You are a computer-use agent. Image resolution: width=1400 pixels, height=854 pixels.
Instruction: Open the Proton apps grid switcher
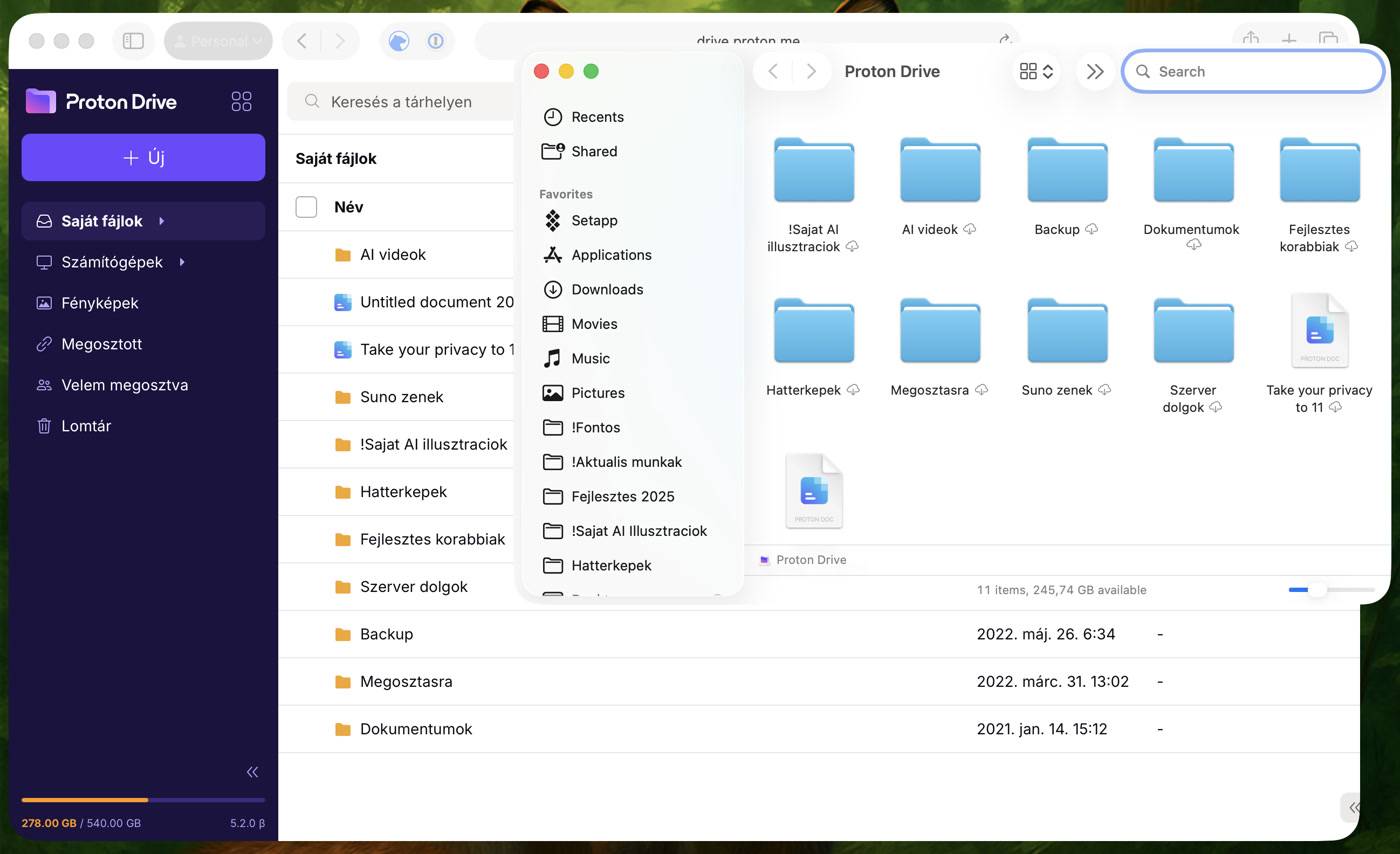241,101
